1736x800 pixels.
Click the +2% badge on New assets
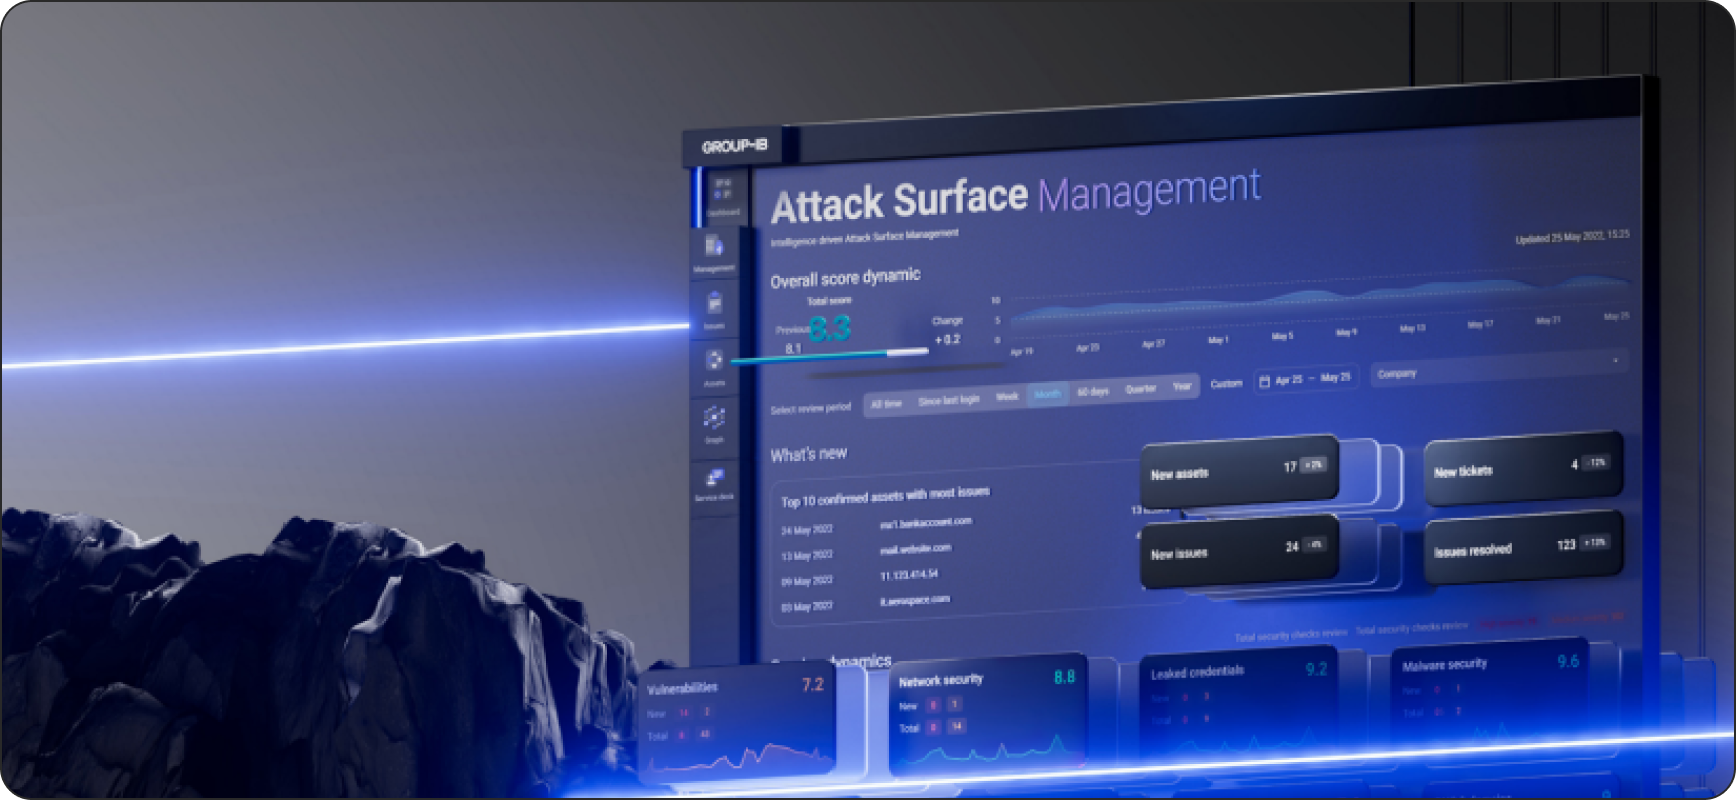[1313, 465]
